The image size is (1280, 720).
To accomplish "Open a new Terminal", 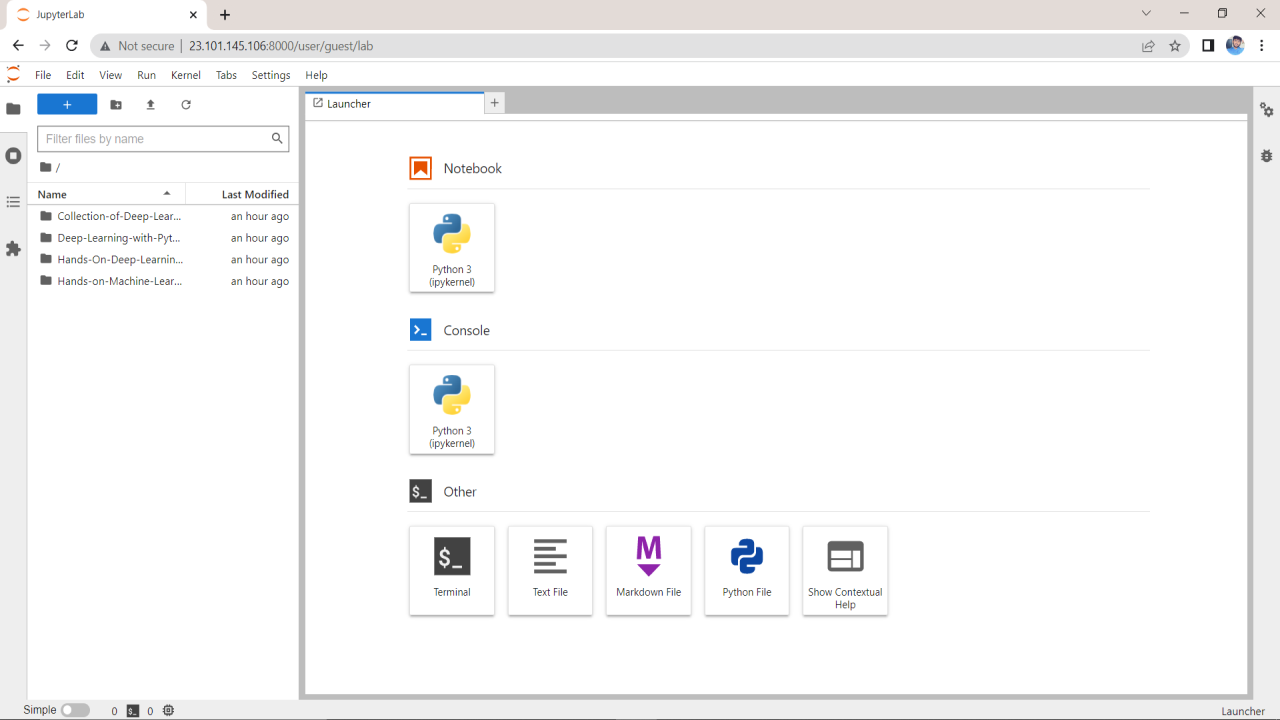I will click(x=452, y=570).
